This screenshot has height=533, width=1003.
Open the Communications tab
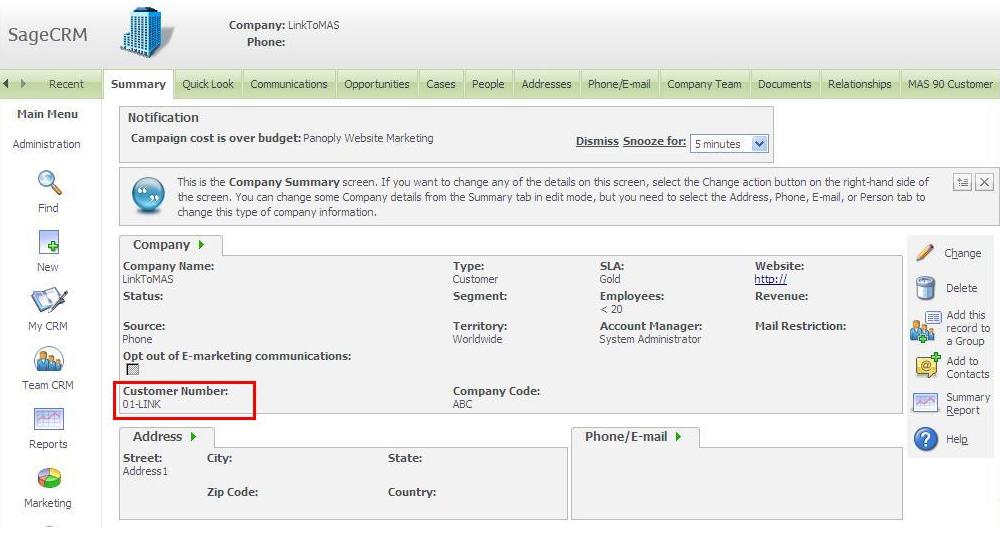click(288, 84)
